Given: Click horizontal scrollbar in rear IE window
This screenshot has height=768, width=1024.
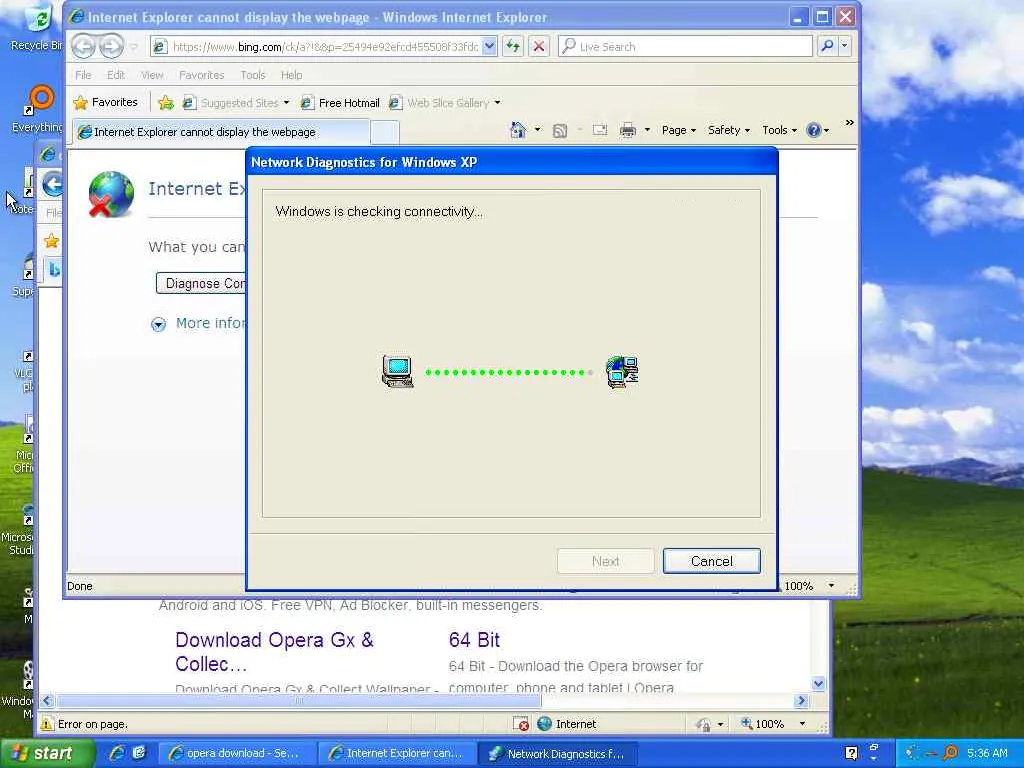Looking at the screenshot, I should (299, 701).
